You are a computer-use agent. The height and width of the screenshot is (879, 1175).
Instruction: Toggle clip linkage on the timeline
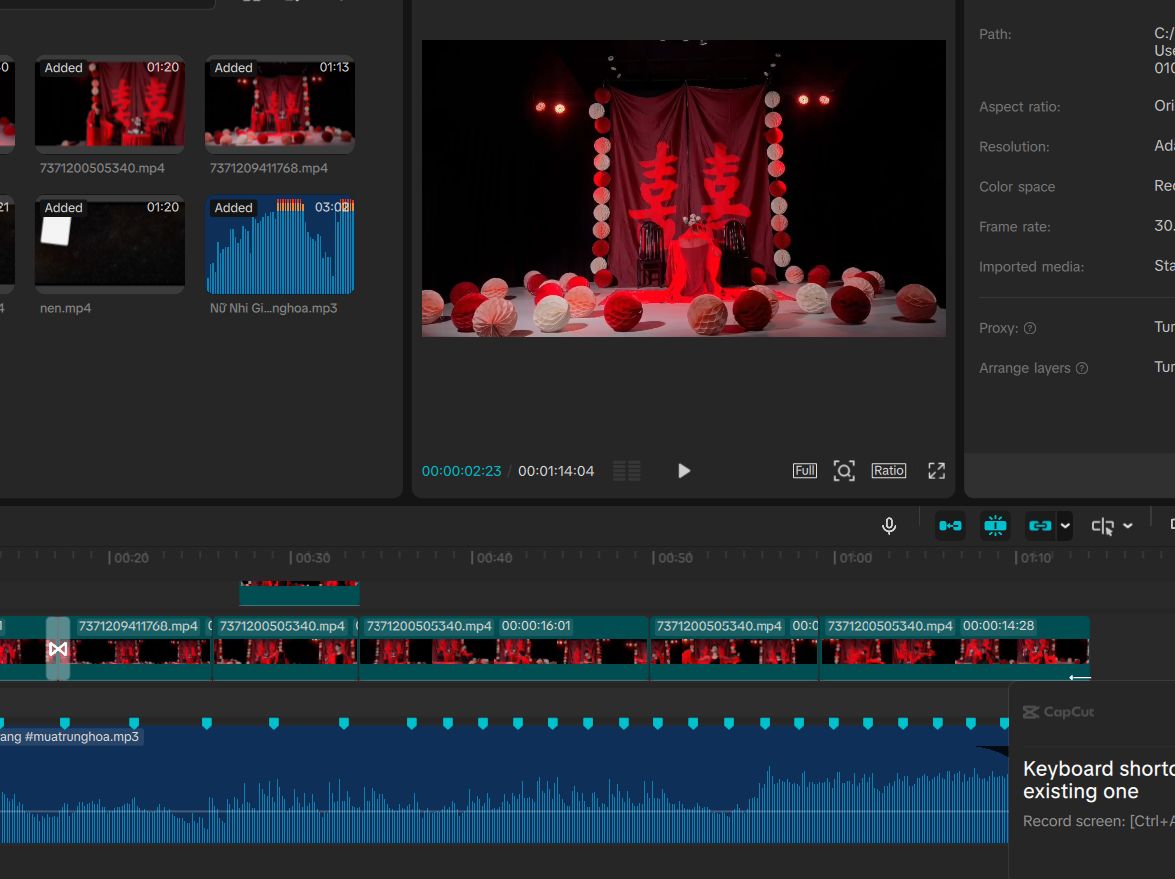(1040, 526)
